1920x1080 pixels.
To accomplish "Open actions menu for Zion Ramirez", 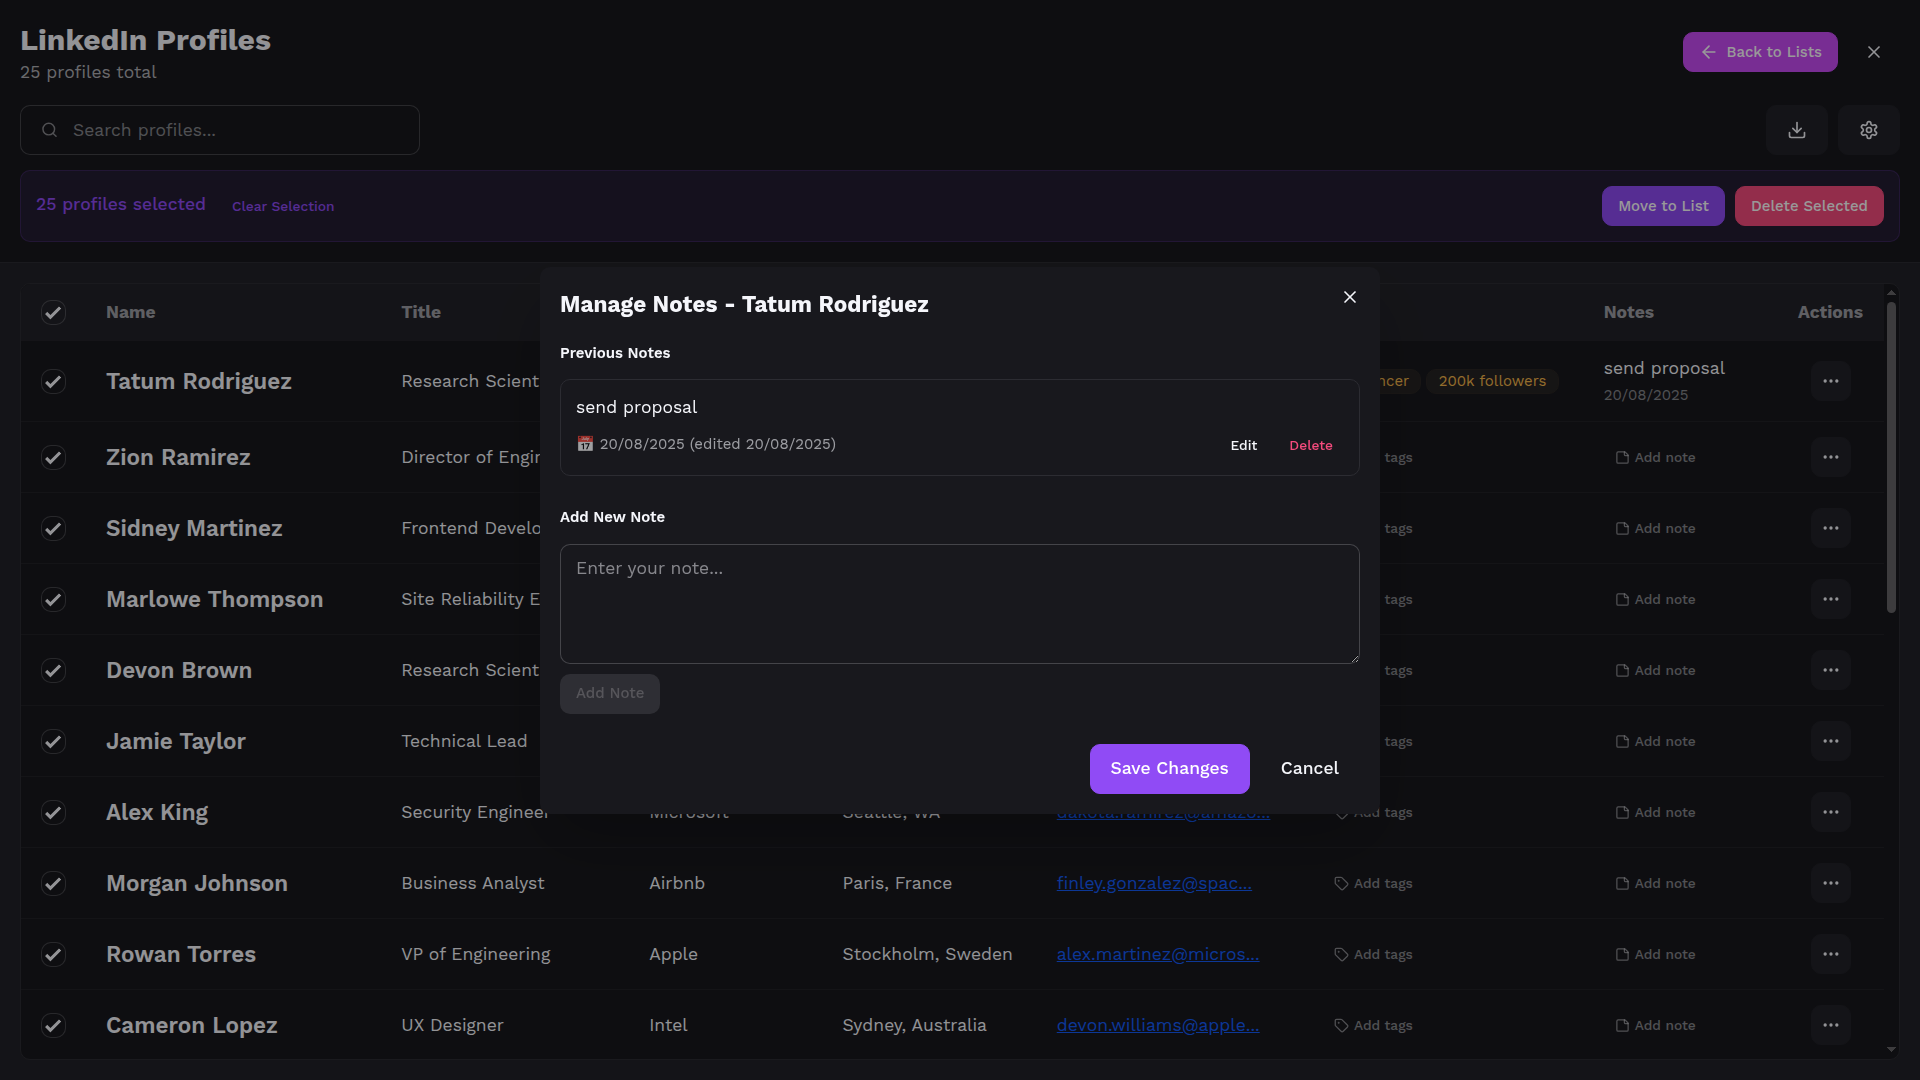I will click(1830, 457).
